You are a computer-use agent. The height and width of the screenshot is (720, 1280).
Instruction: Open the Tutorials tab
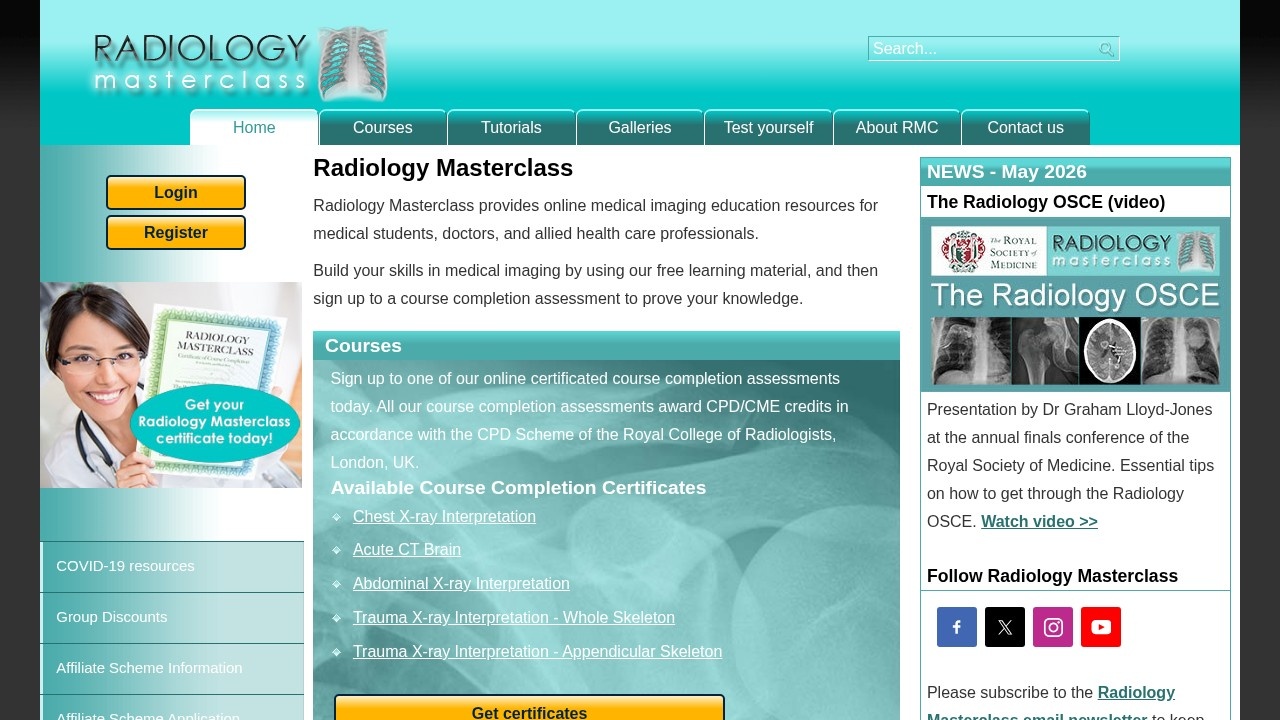pos(511,128)
